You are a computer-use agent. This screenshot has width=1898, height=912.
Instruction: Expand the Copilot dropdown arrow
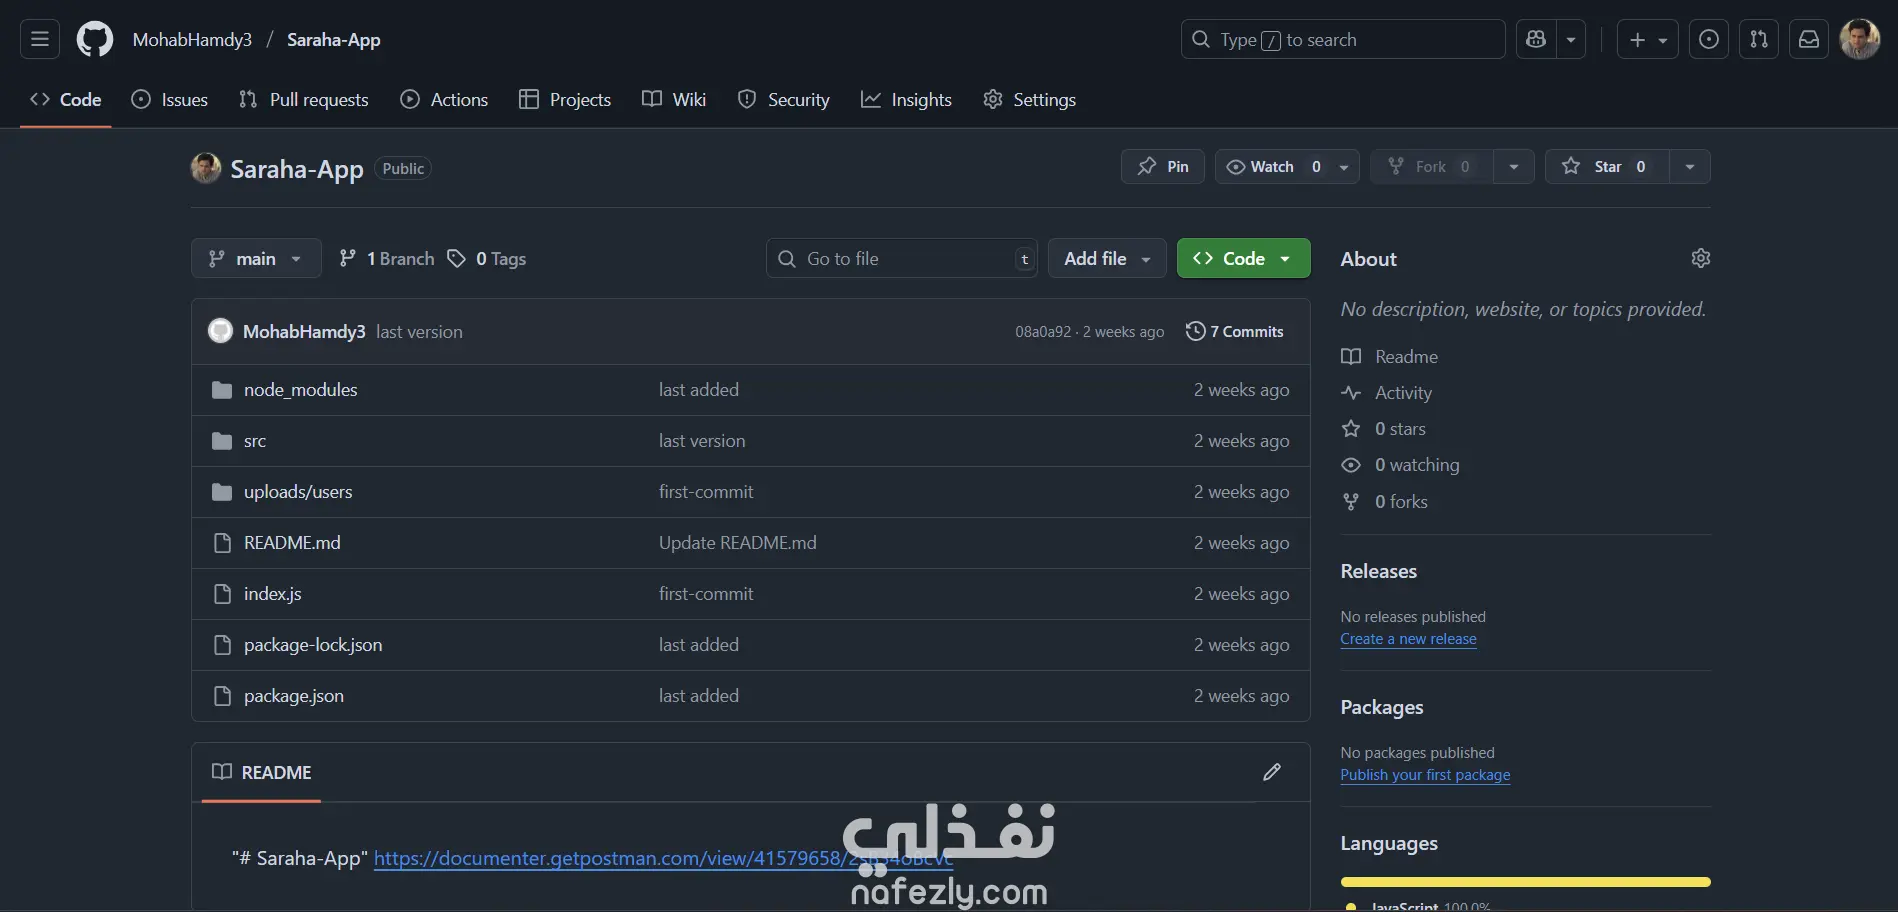point(1571,39)
